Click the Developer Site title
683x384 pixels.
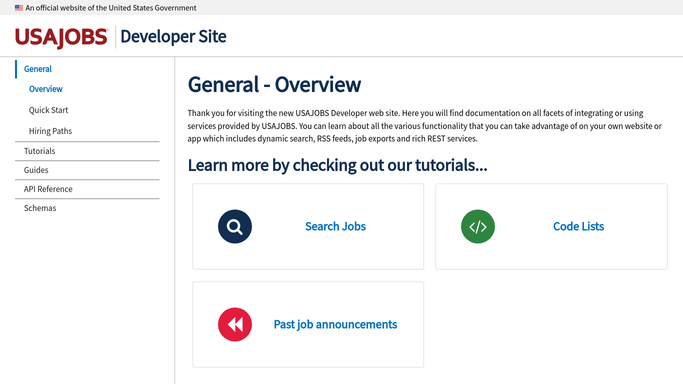pyautogui.click(x=173, y=37)
